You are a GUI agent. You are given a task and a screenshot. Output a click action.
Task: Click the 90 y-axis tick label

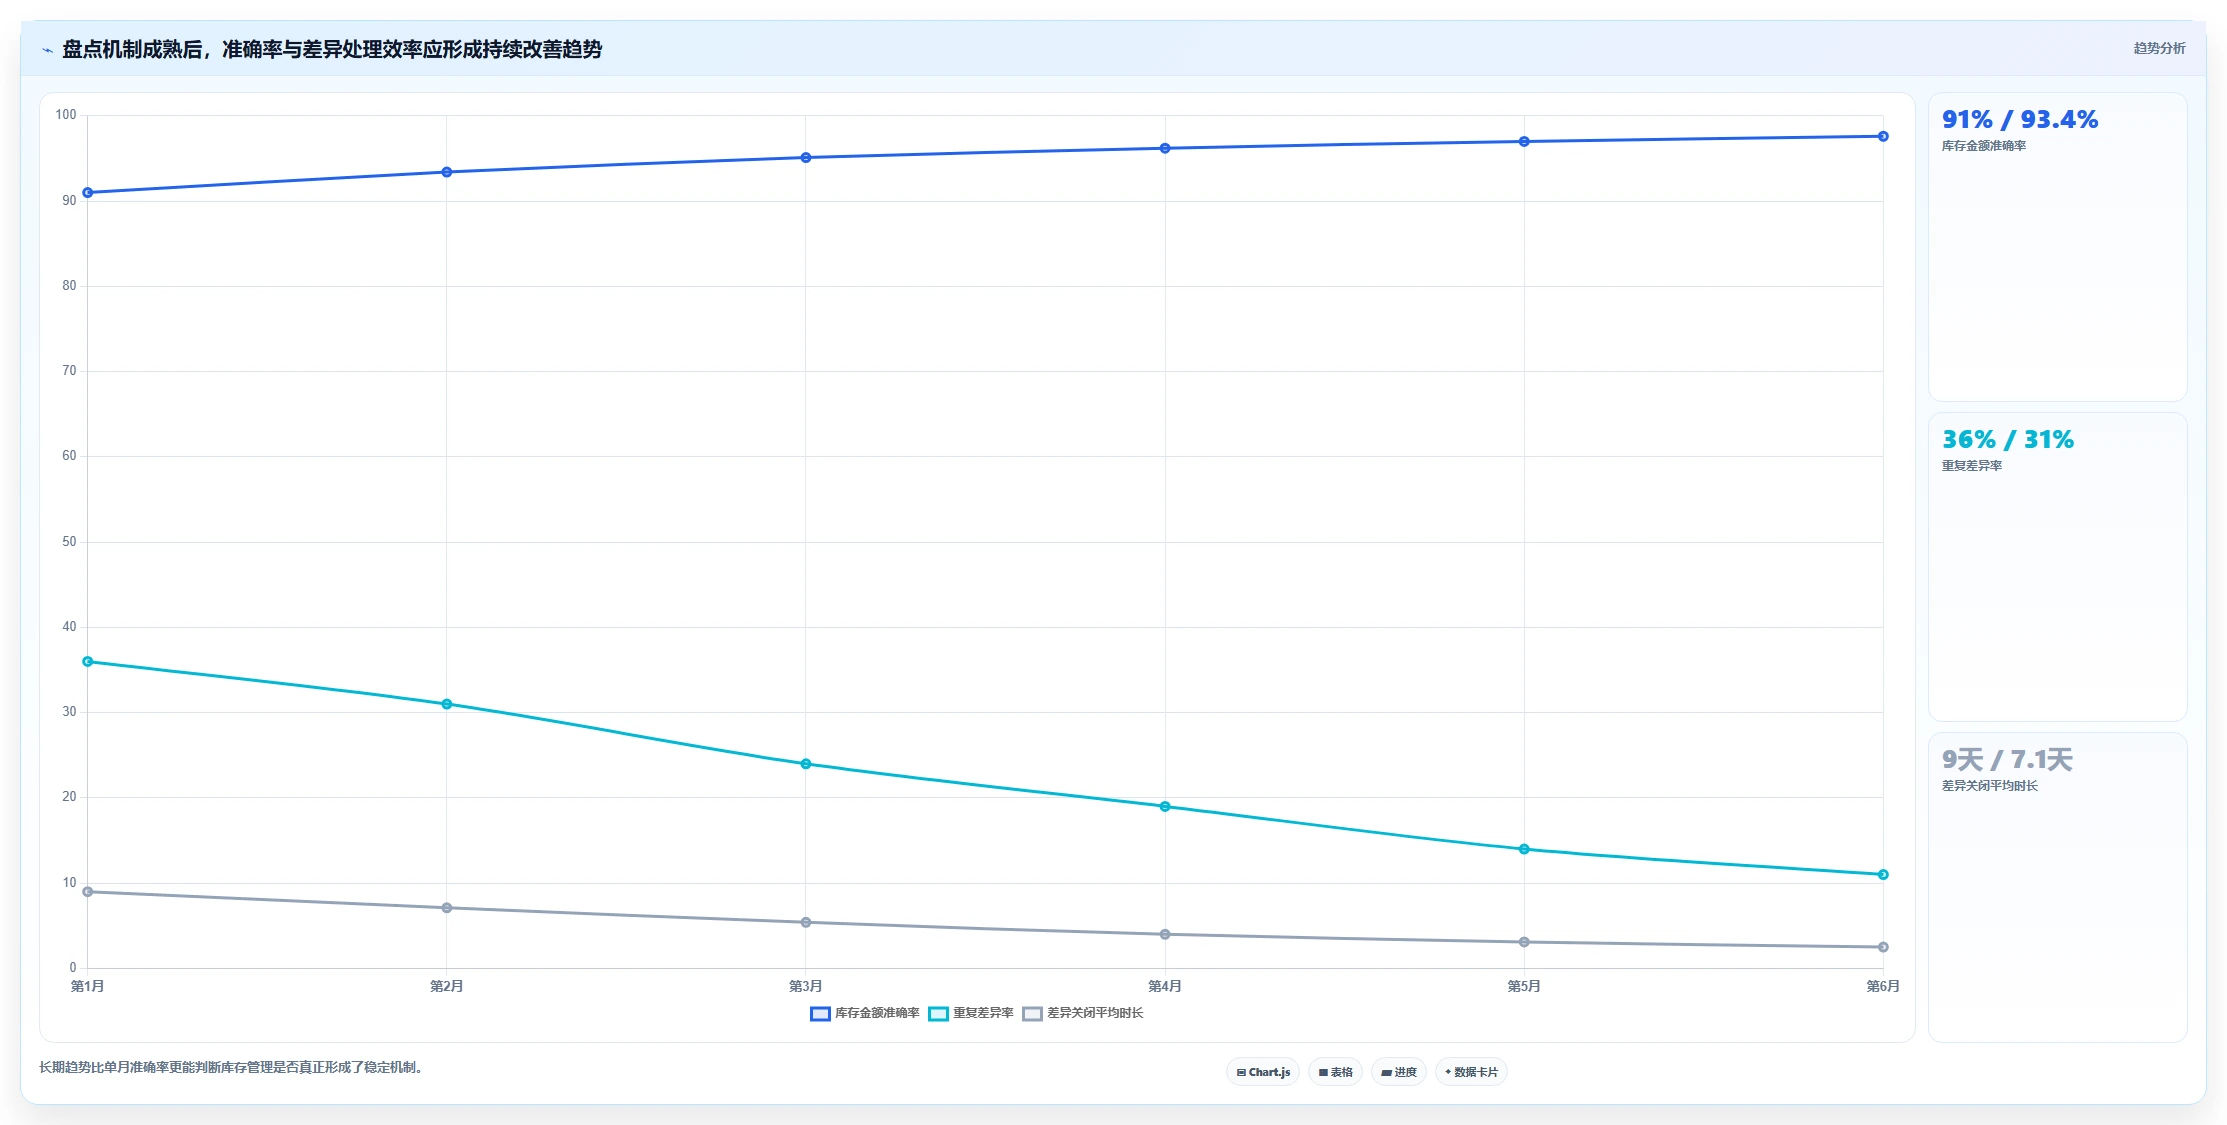tap(69, 201)
